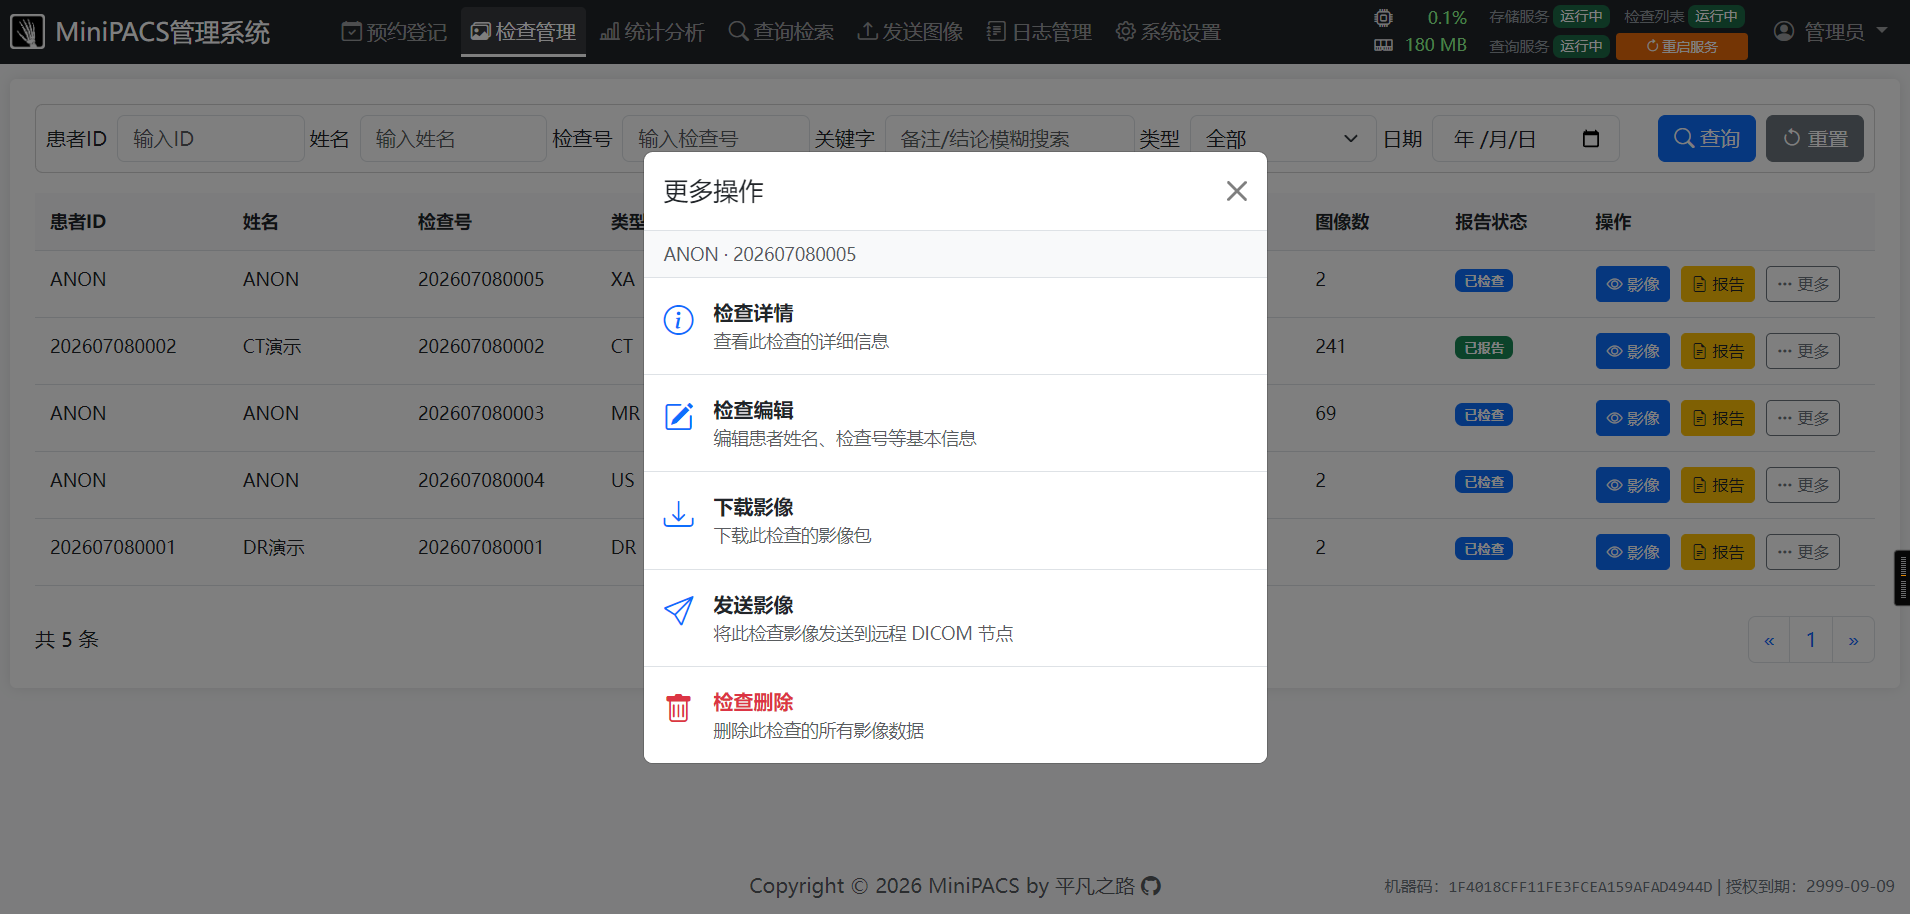Close the 更多操作 dialog with X

(x=1237, y=191)
